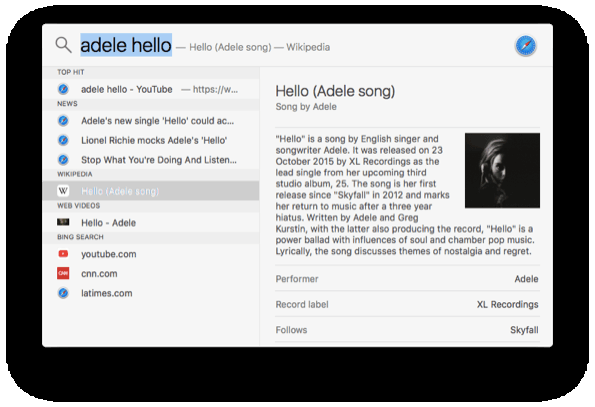This screenshot has height=407, width=595.
Task: Click the Song by Adele subtitle
Action: pyautogui.click(x=306, y=107)
